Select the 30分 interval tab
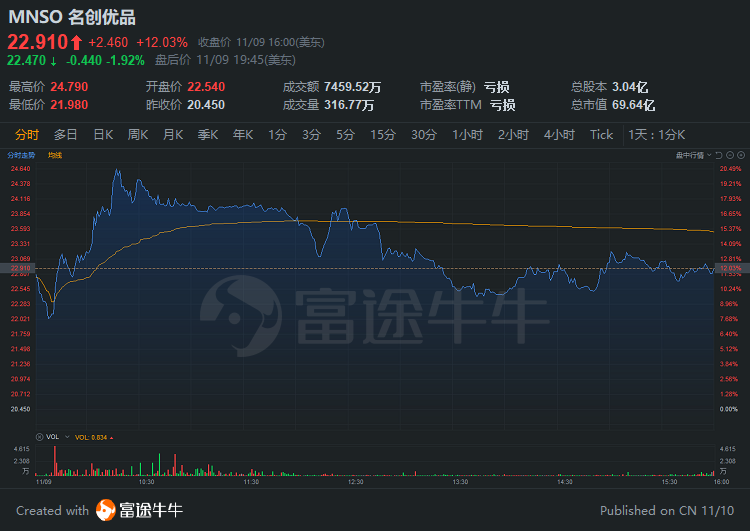The height and width of the screenshot is (531, 750). tap(424, 135)
